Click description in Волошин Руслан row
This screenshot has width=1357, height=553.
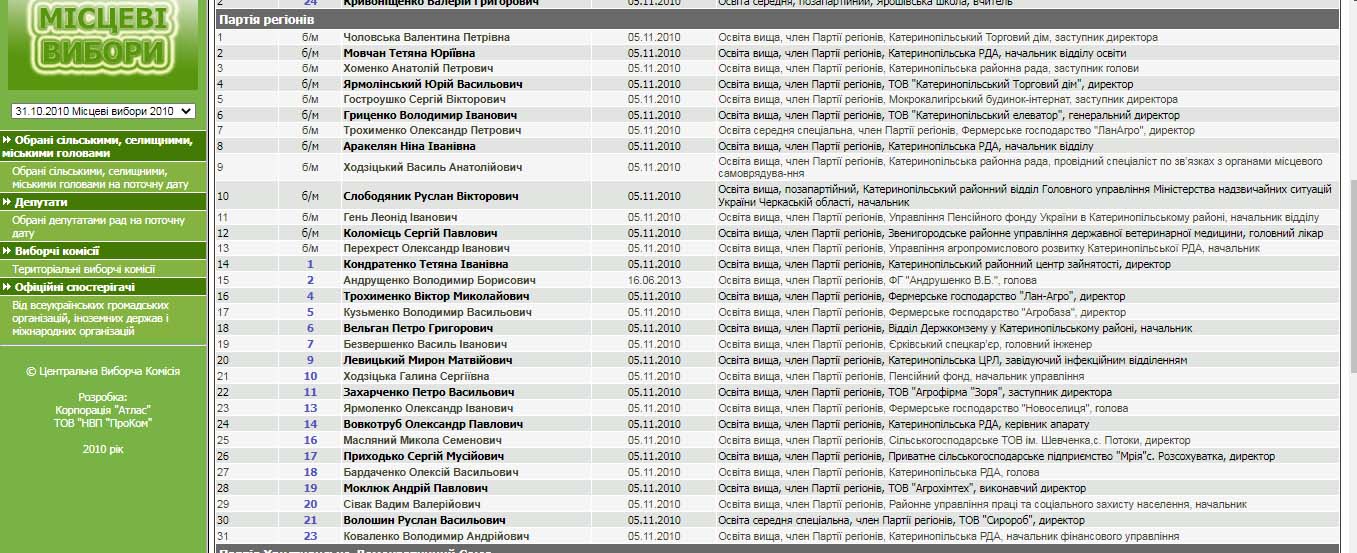[x=901, y=520]
